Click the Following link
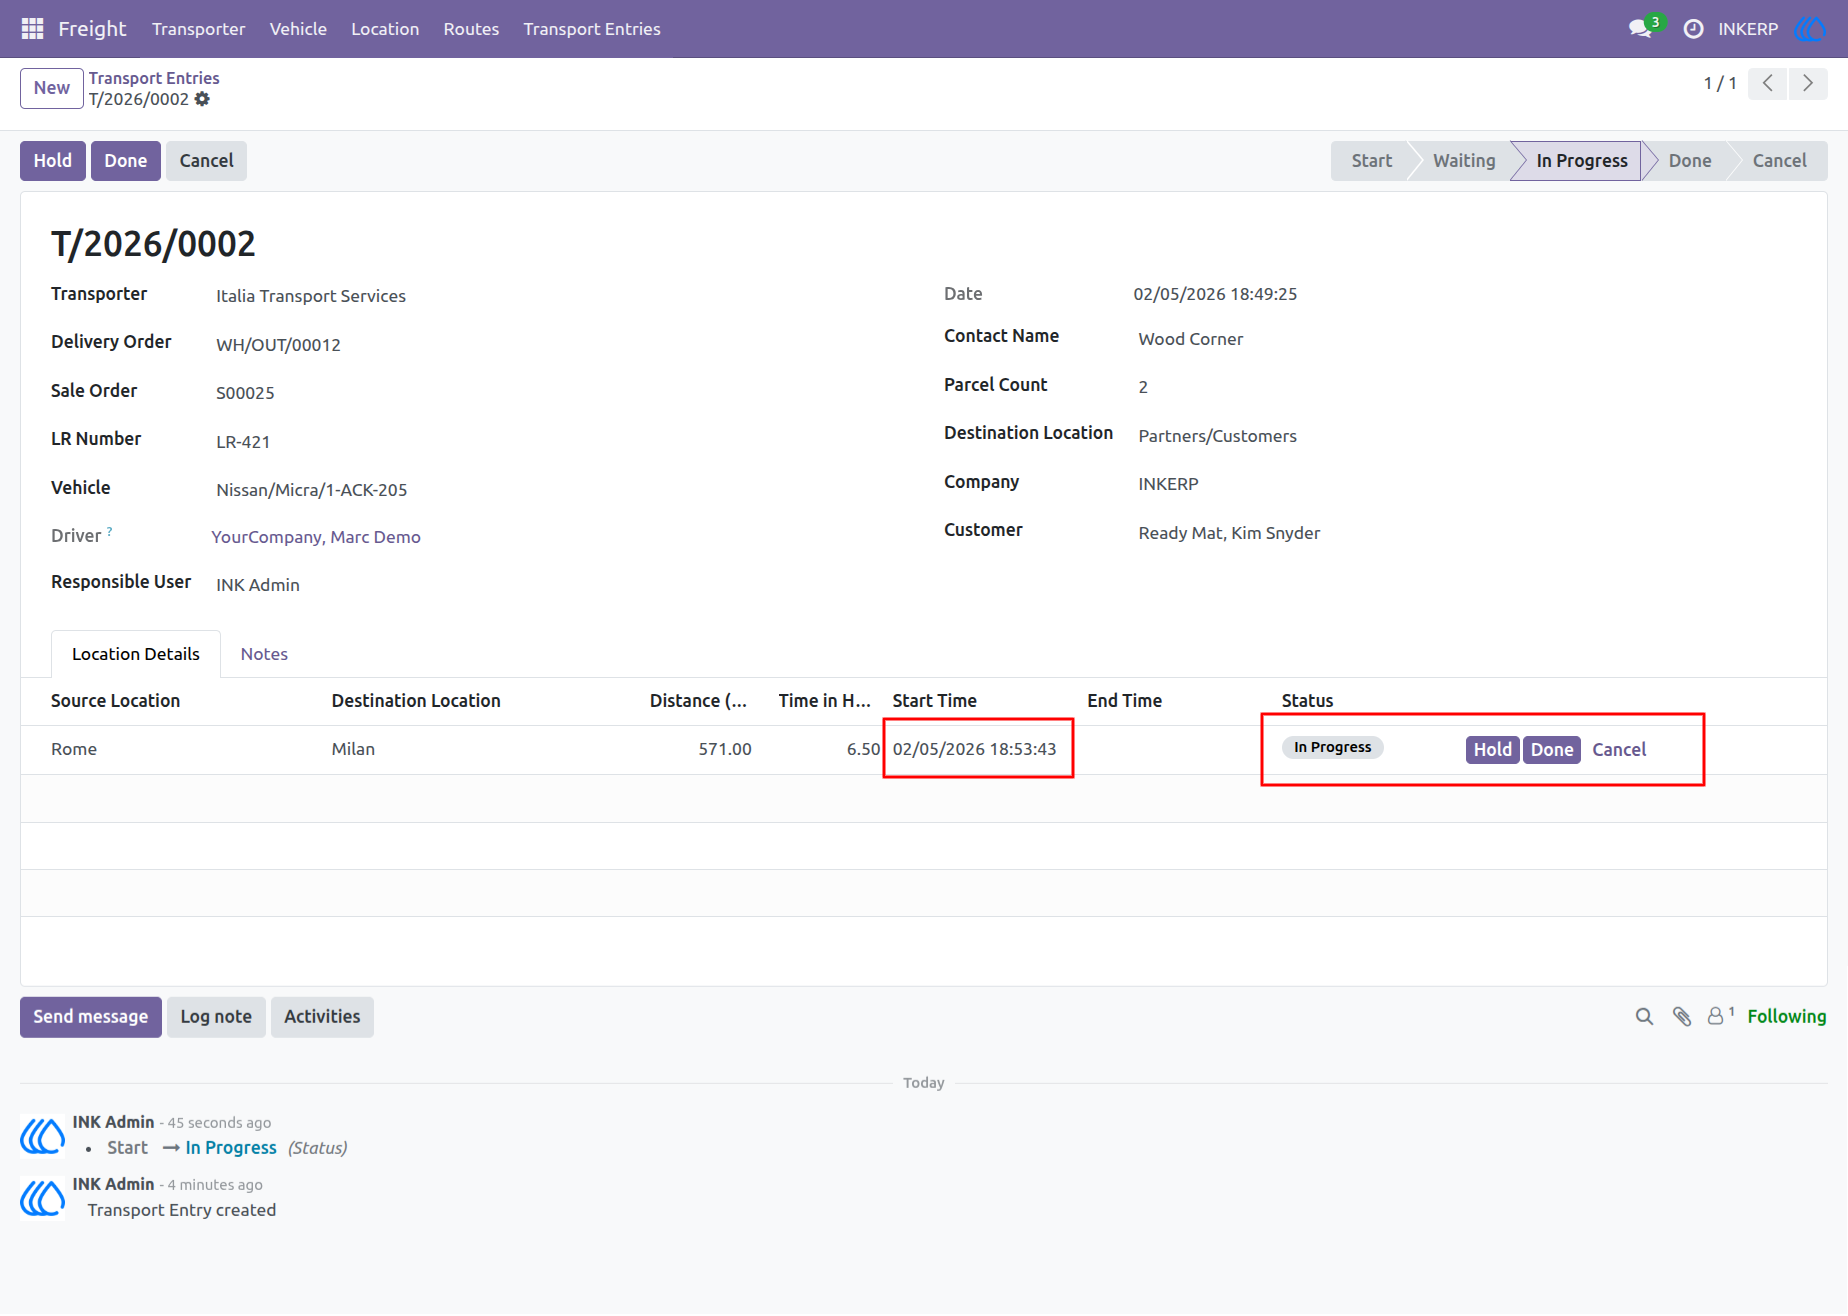 pos(1787,1017)
